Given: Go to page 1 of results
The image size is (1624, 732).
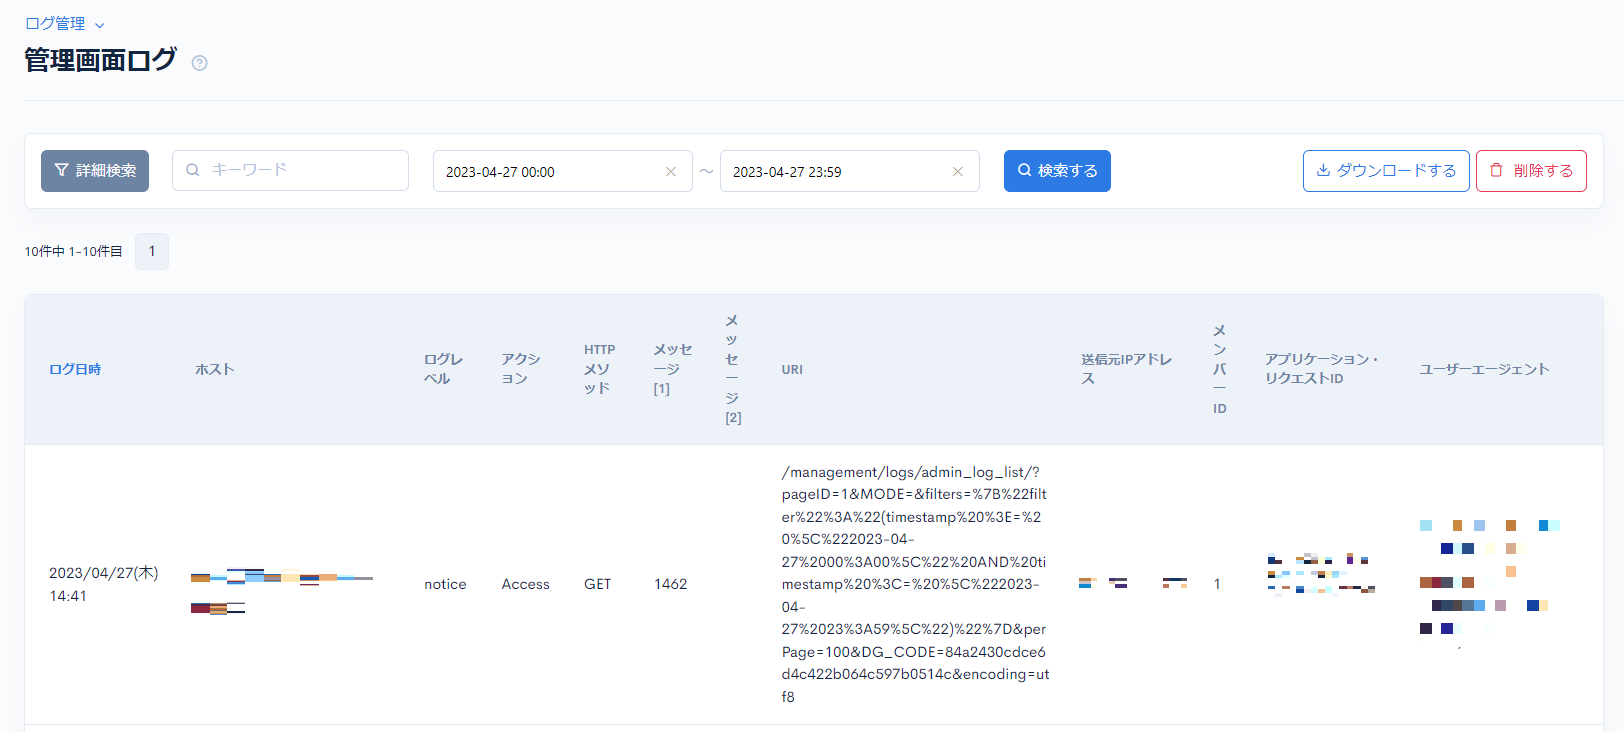Looking at the screenshot, I should click(x=152, y=251).
